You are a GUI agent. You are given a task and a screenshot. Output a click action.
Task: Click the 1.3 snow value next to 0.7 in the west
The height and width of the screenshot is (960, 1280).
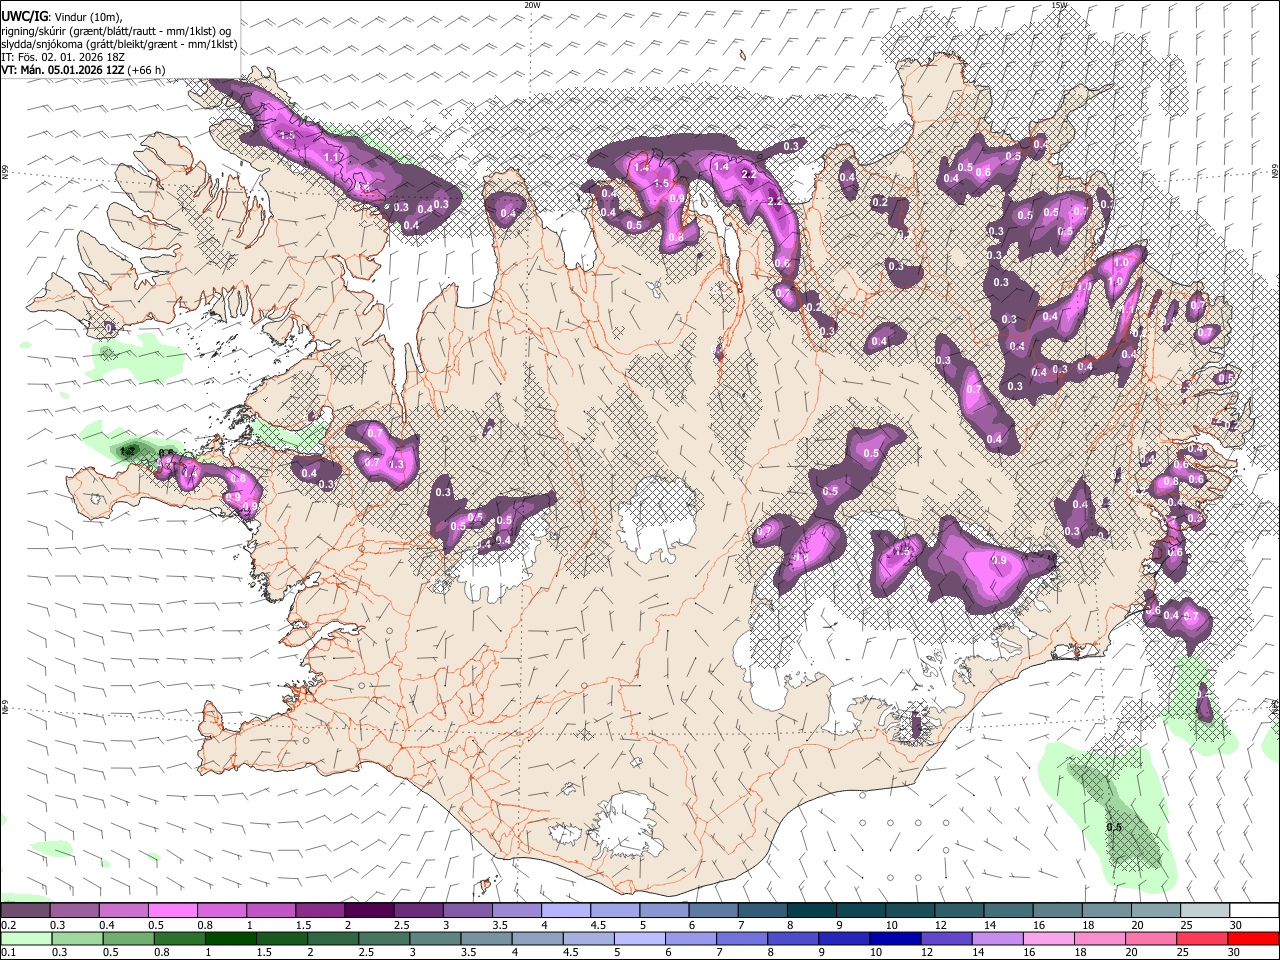click(396, 464)
